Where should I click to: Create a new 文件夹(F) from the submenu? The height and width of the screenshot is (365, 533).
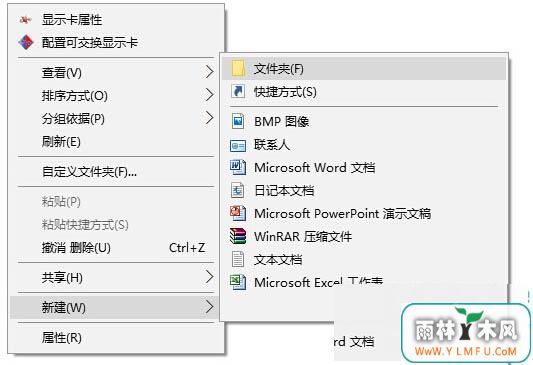point(364,69)
